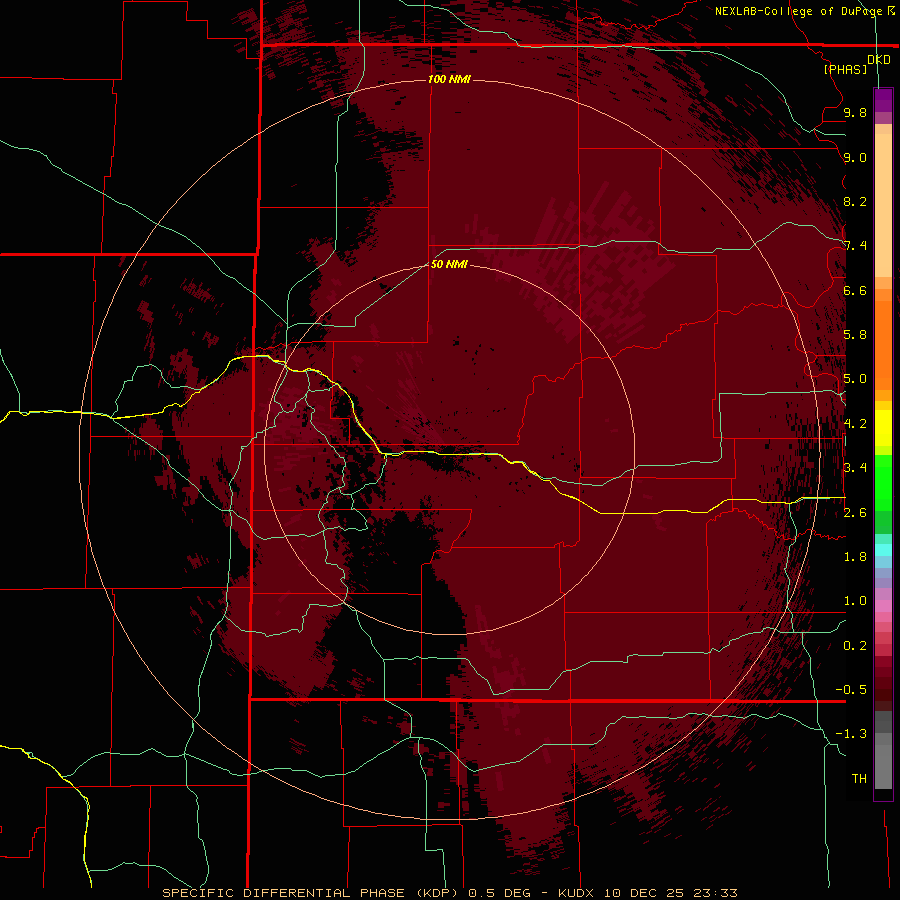Click the [PHAS] units label

[845, 69]
